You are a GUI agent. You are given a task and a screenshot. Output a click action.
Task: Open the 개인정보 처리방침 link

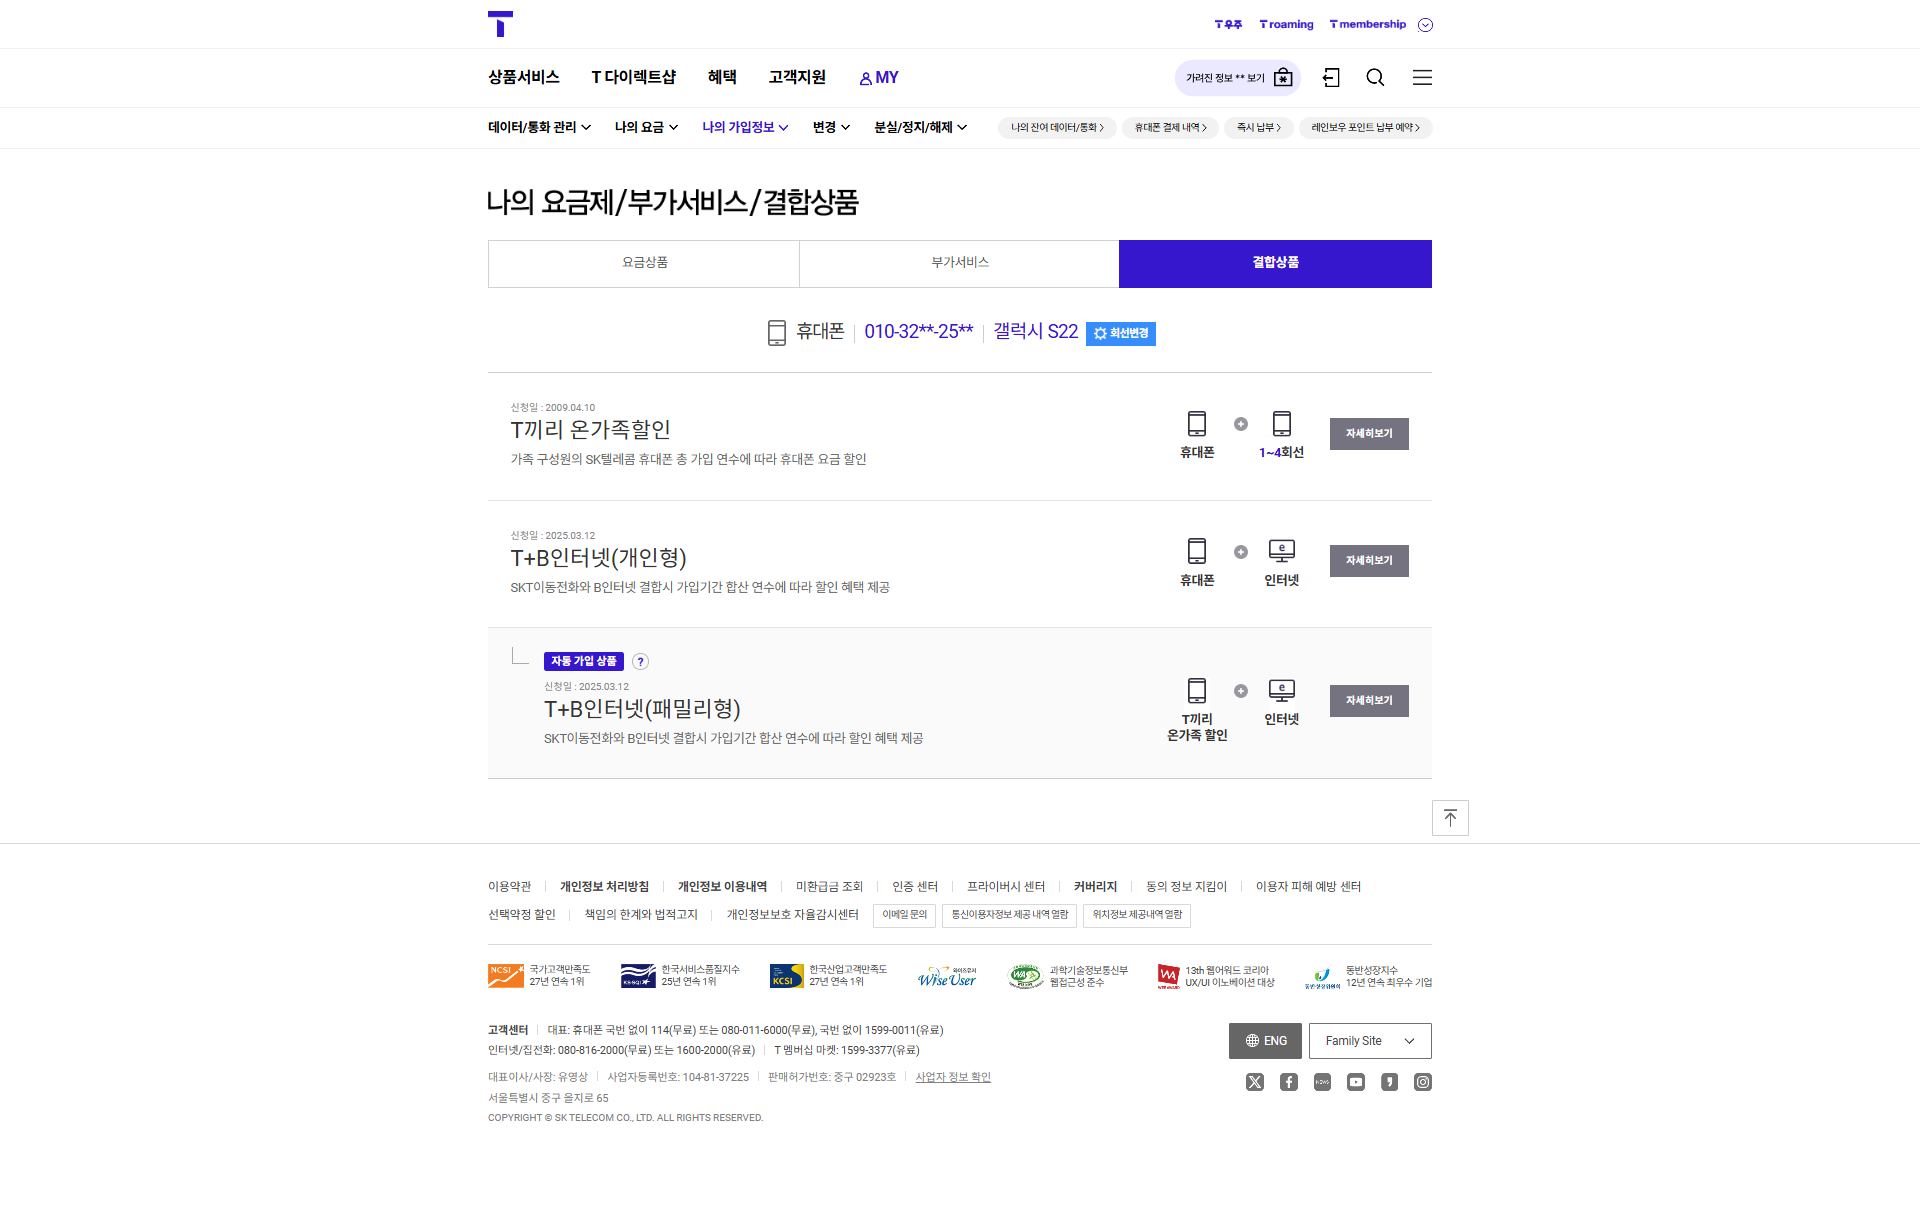pyautogui.click(x=604, y=887)
